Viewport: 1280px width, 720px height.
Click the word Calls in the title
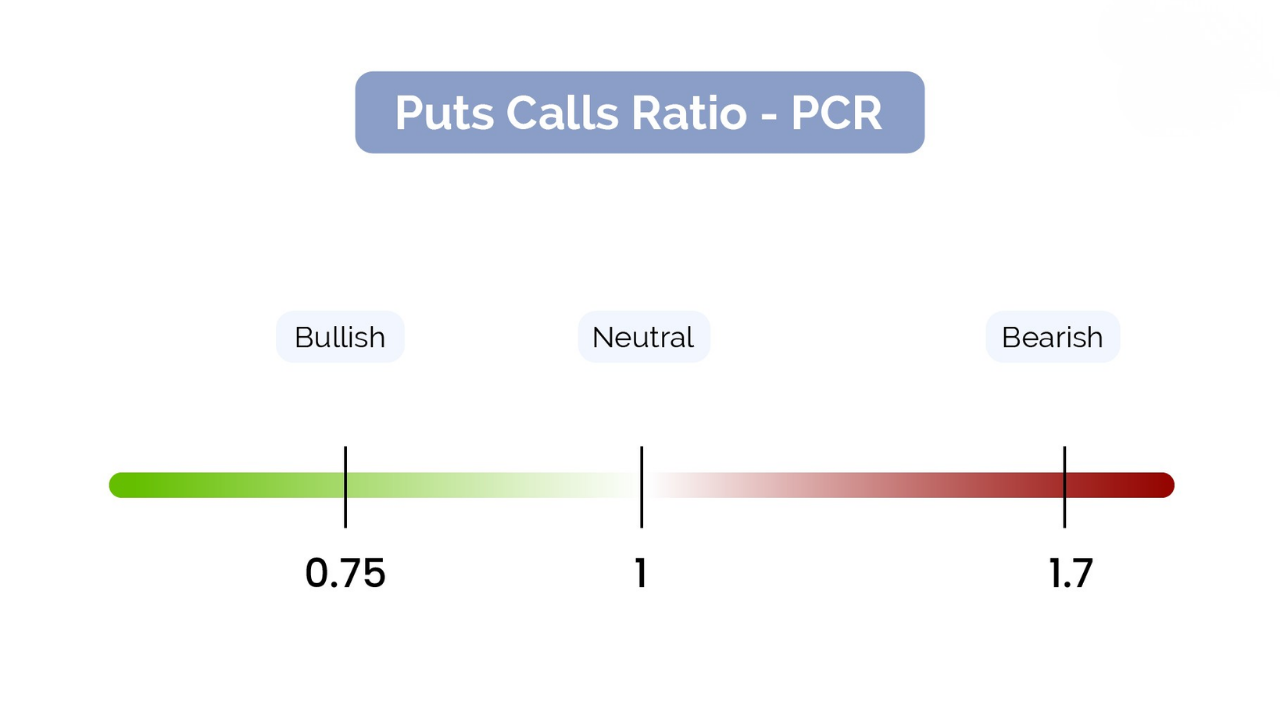pyautogui.click(x=563, y=113)
